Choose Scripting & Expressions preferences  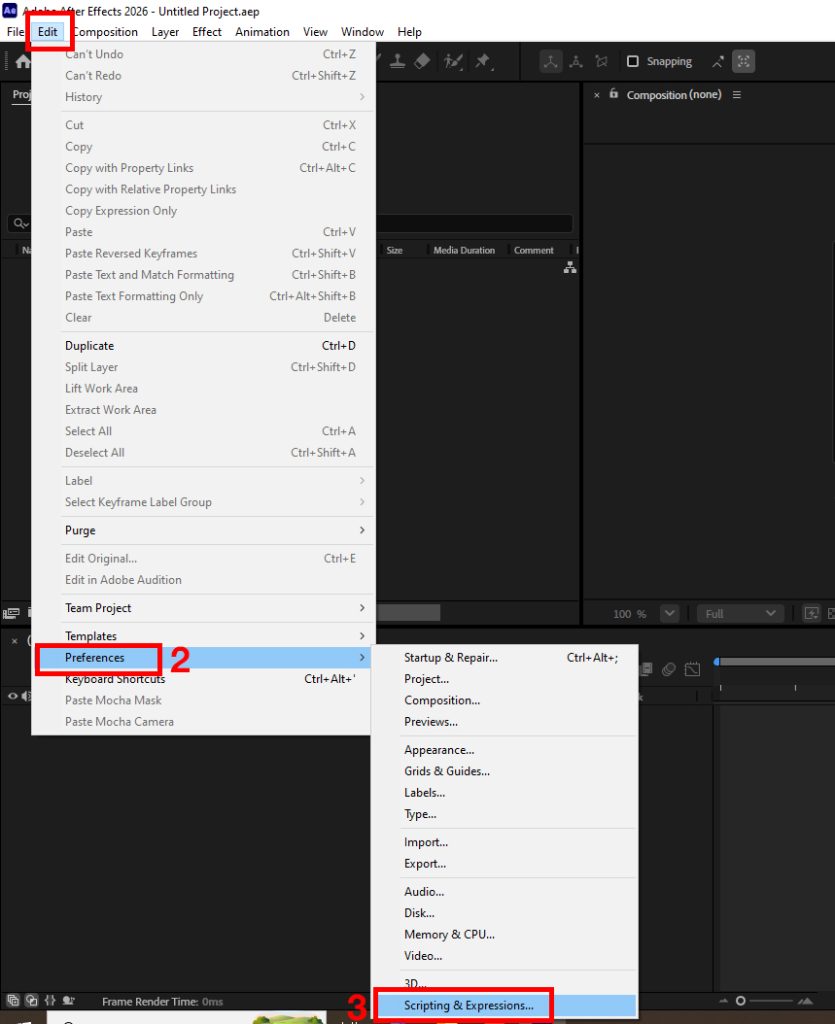505,1005
